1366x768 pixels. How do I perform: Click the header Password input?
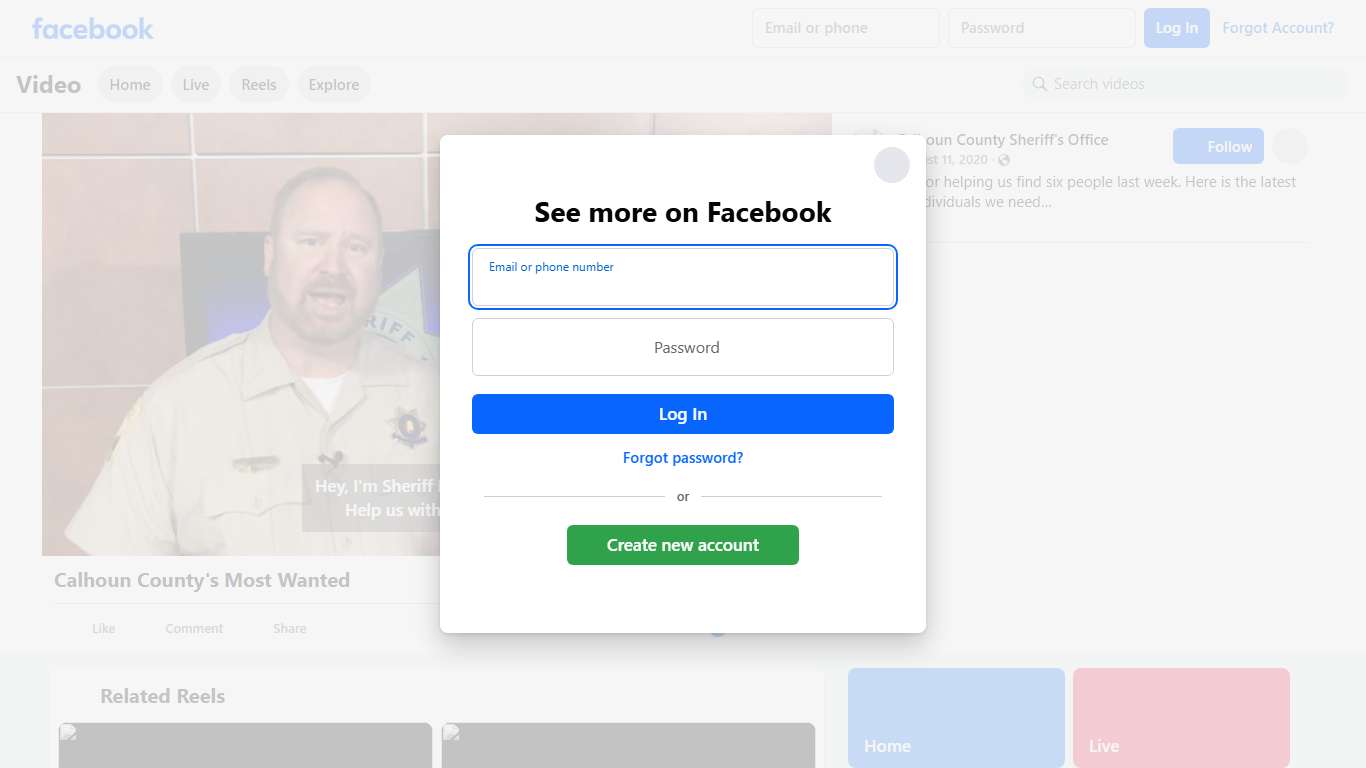[1041, 28]
